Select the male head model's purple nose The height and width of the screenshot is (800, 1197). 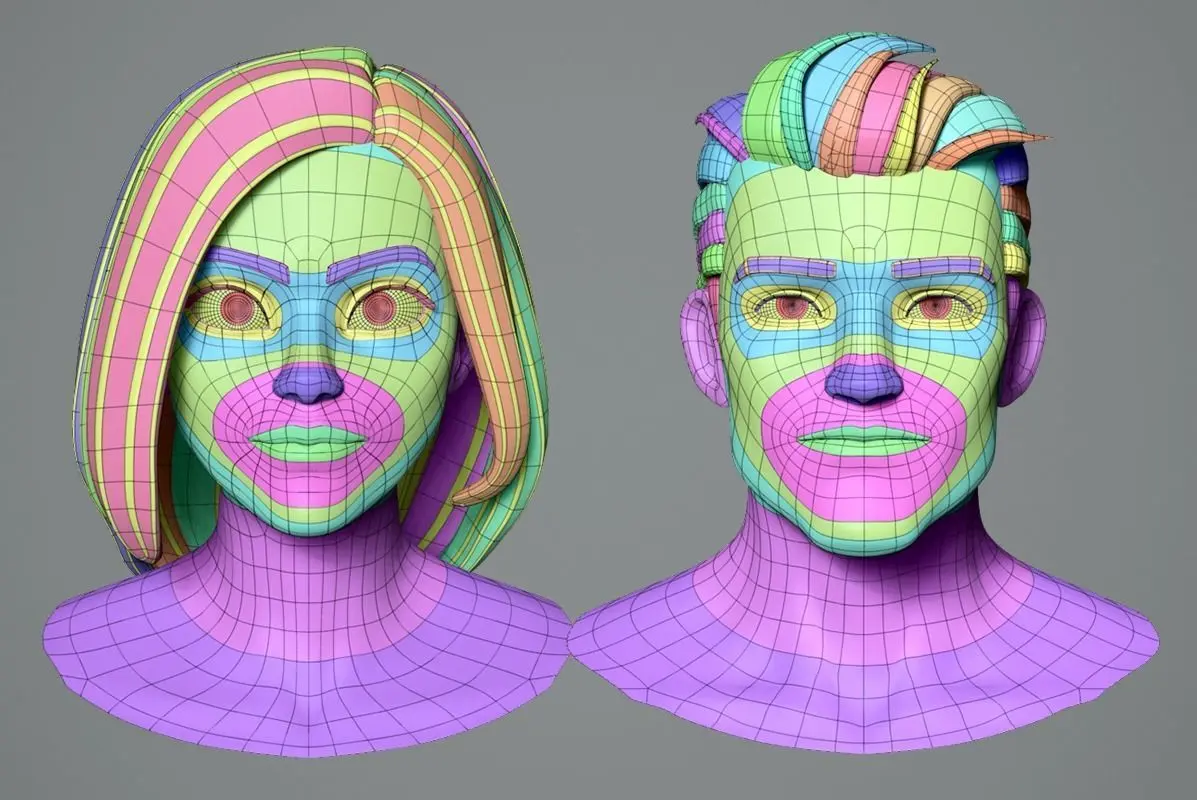tap(863, 381)
